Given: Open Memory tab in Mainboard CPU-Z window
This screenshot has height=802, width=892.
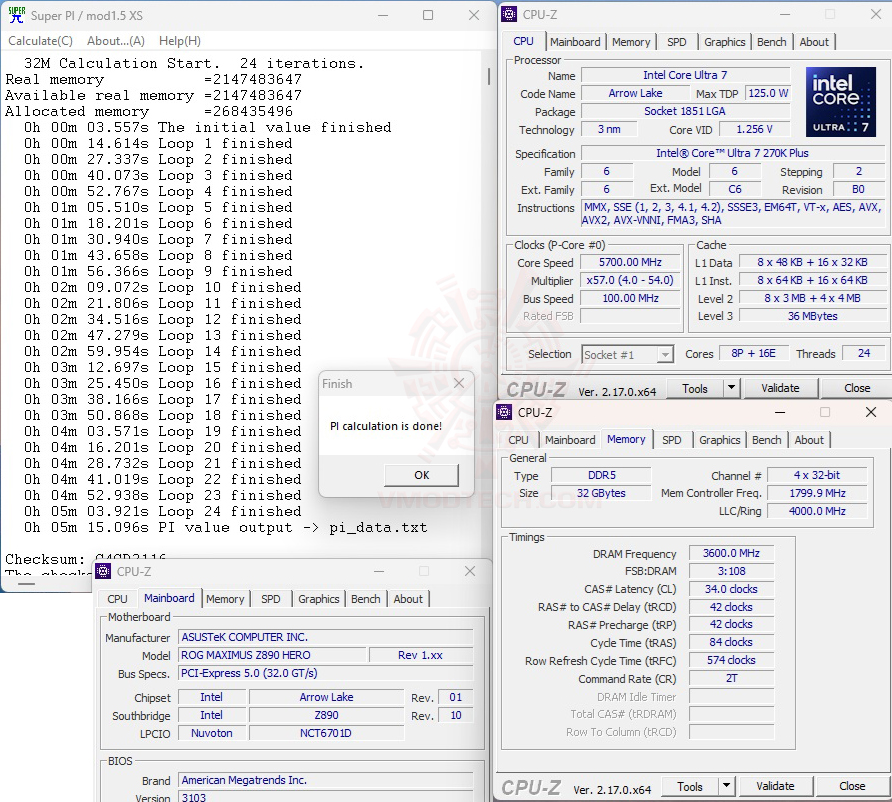Looking at the screenshot, I should point(225,599).
